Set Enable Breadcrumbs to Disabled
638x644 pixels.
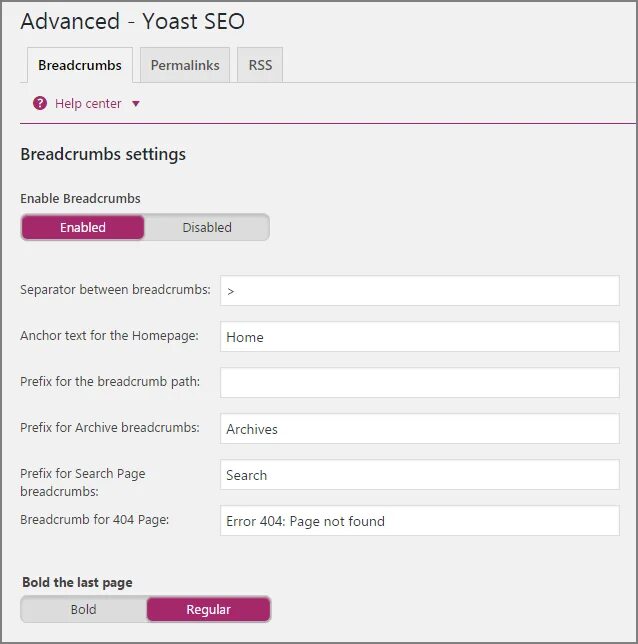[207, 227]
